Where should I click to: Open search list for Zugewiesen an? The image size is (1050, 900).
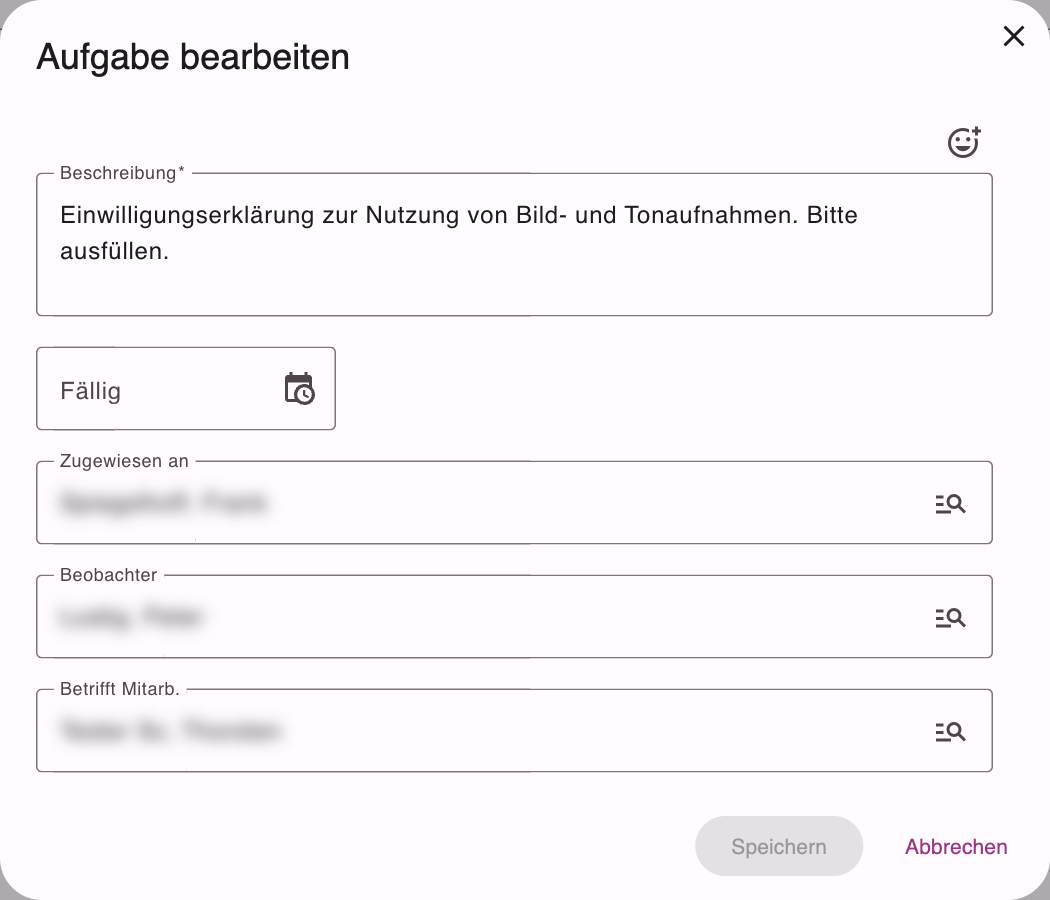950,504
